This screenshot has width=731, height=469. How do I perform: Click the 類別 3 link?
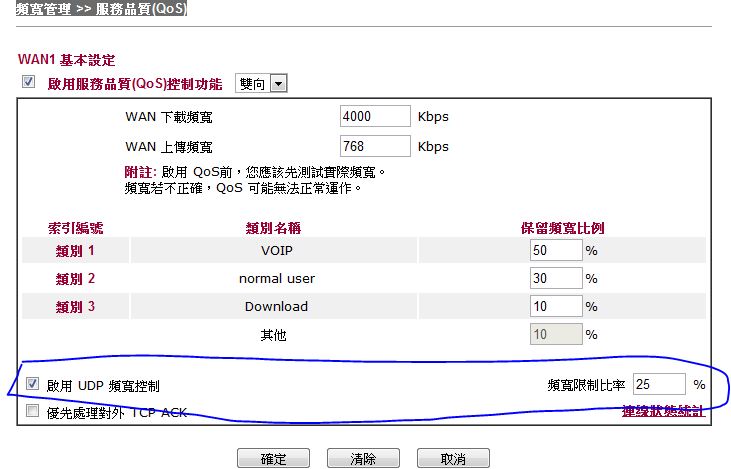[75, 307]
